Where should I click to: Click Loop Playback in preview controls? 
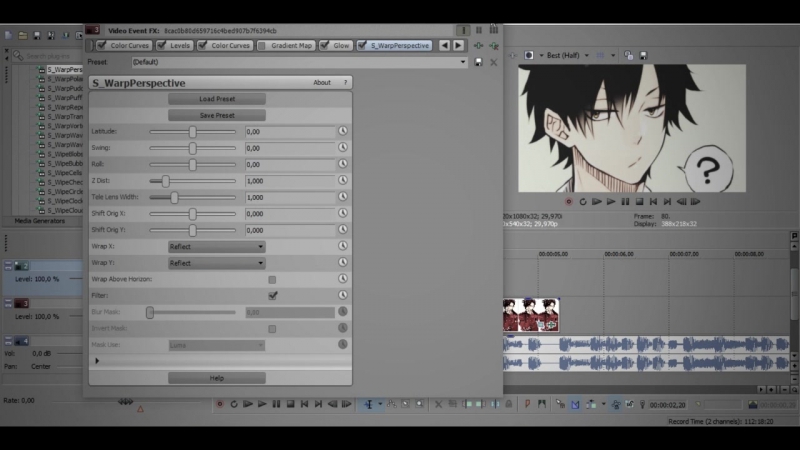583,202
